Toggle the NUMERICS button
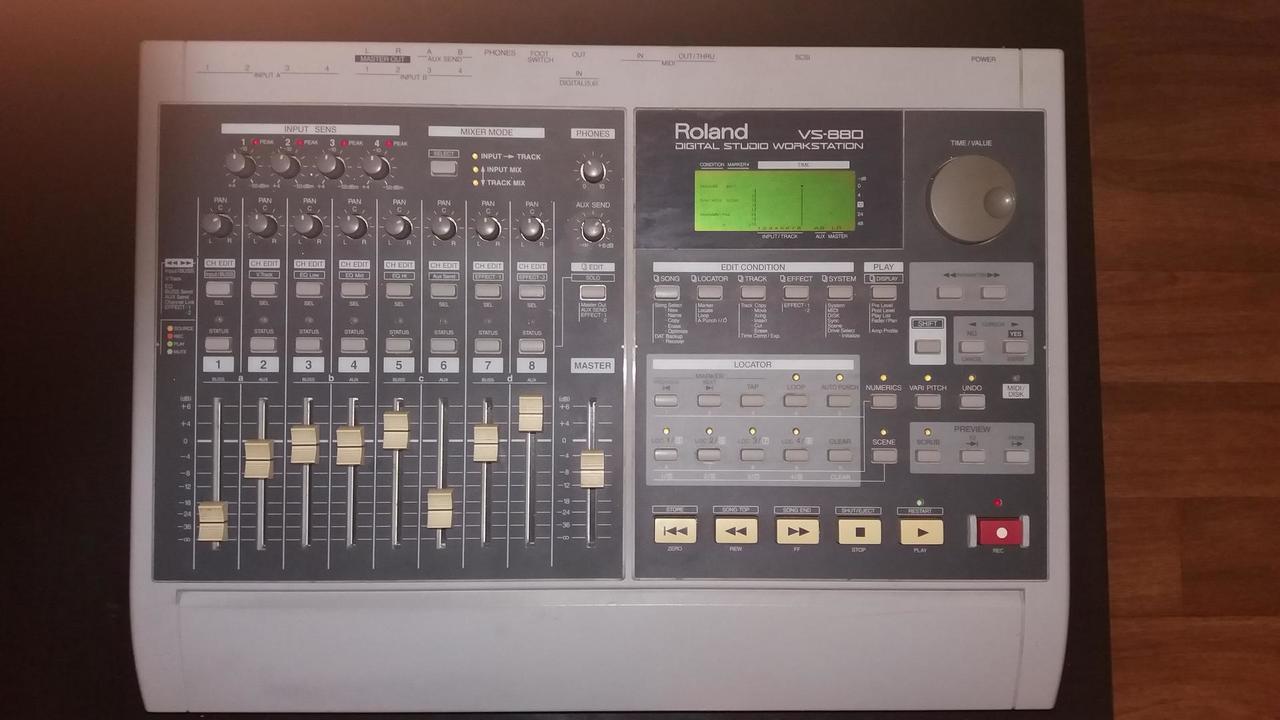 pos(884,401)
